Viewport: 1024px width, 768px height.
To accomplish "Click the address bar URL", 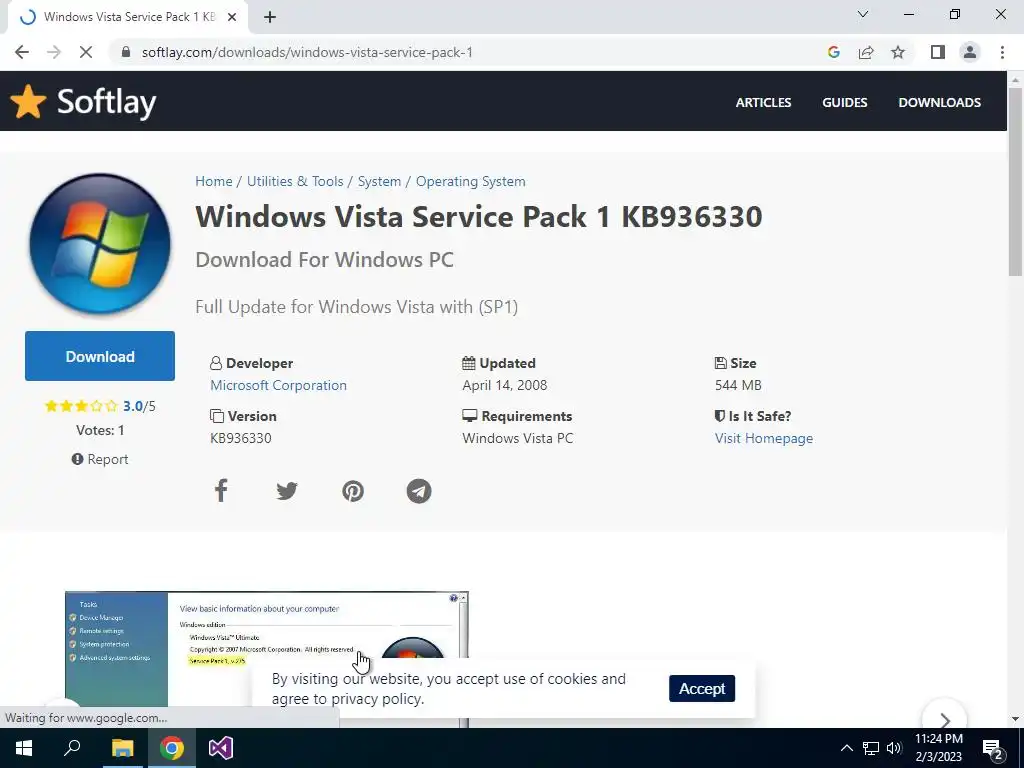I will pyautogui.click(x=307, y=52).
